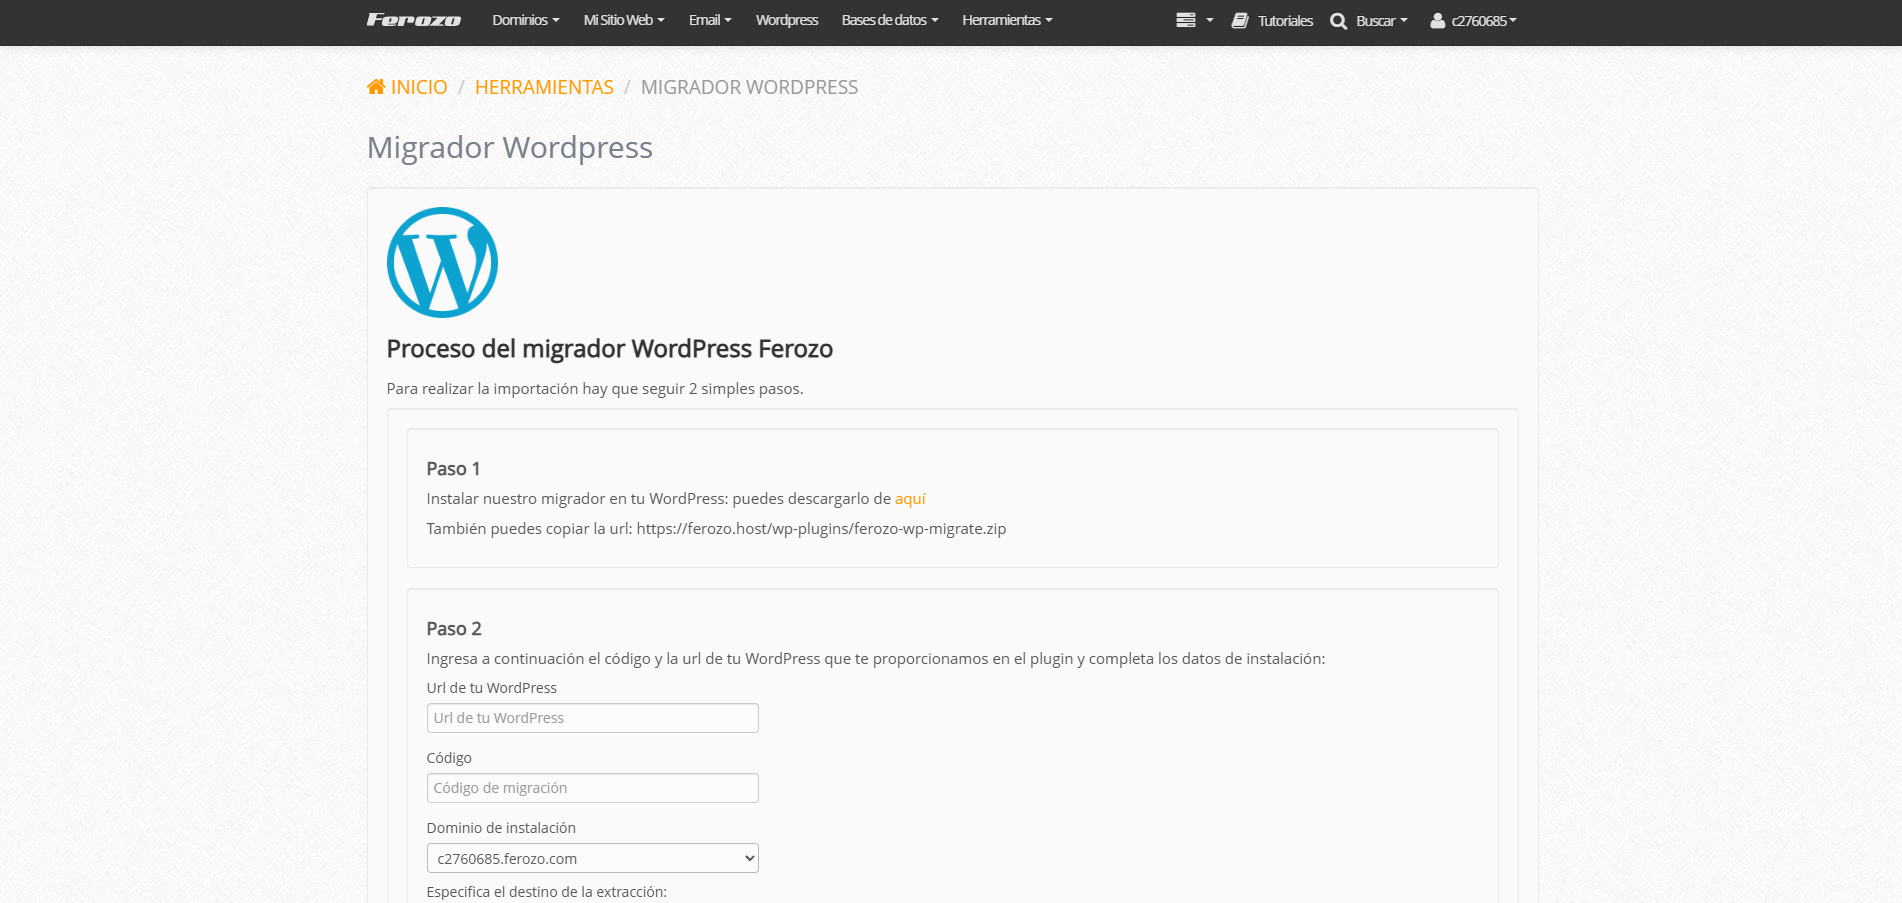This screenshot has height=903, width=1902.
Task: Click the large WordPress logo
Action: click(442, 262)
